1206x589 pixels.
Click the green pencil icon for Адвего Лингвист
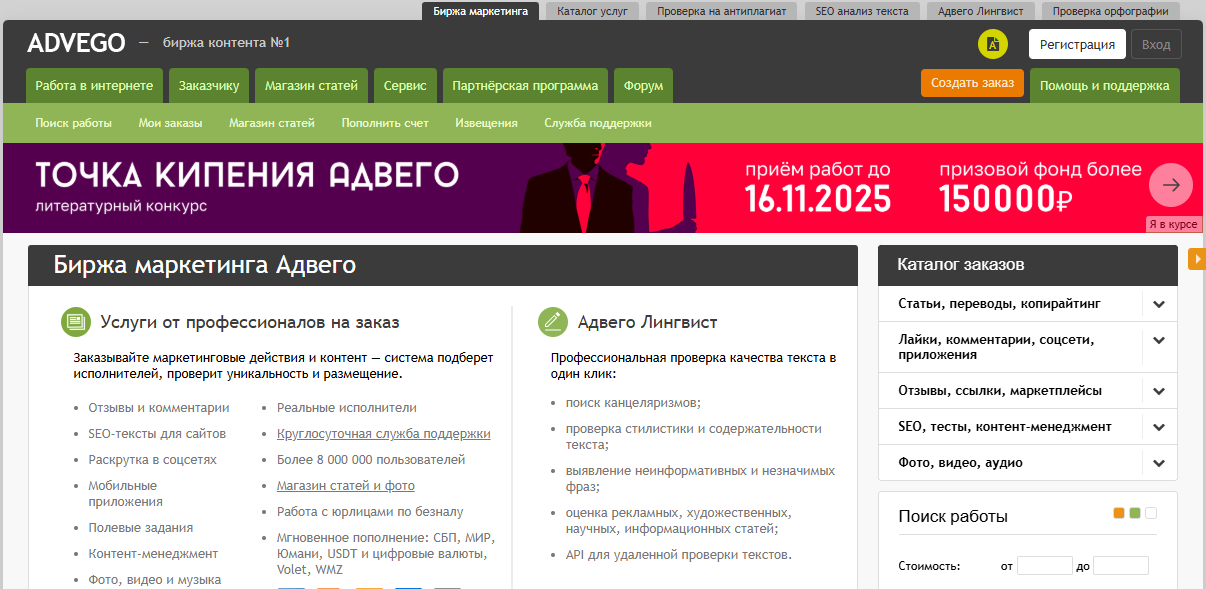point(552,322)
